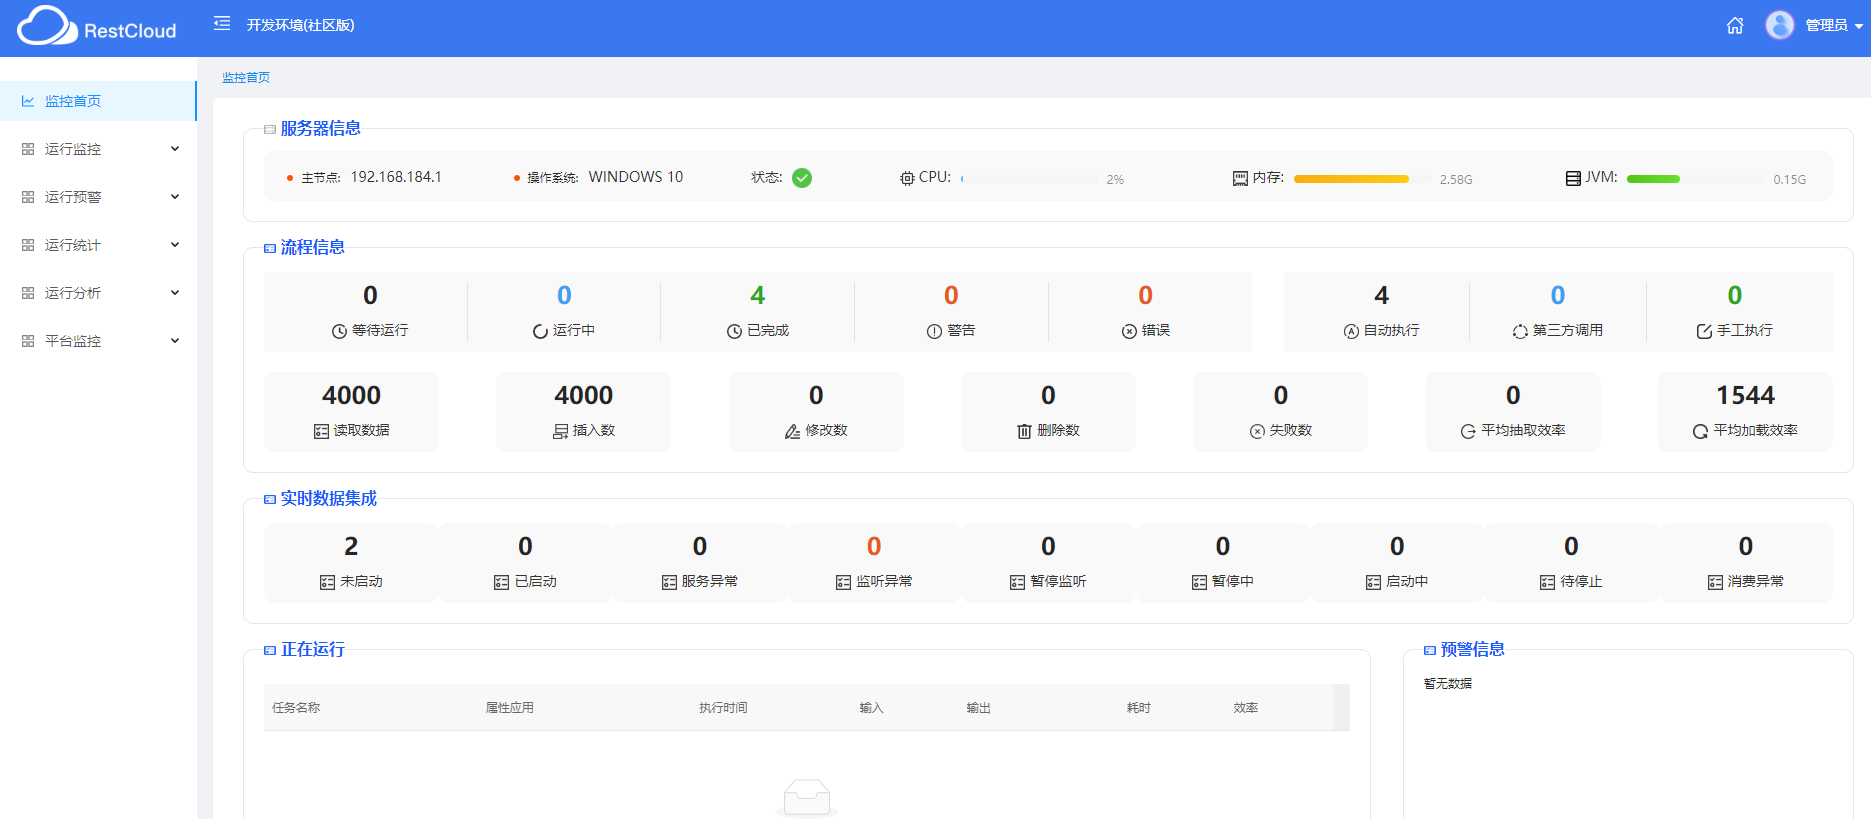Expand the 平台监控 chevron

pyautogui.click(x=175, y=341)
